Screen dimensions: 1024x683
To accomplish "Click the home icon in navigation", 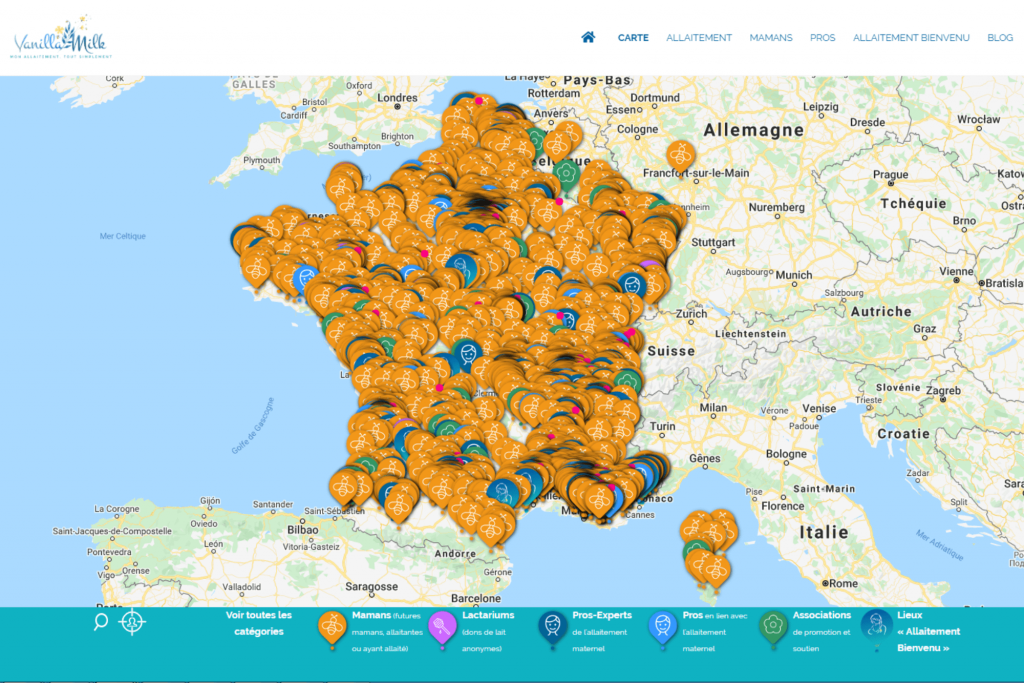I will (588, 37).
